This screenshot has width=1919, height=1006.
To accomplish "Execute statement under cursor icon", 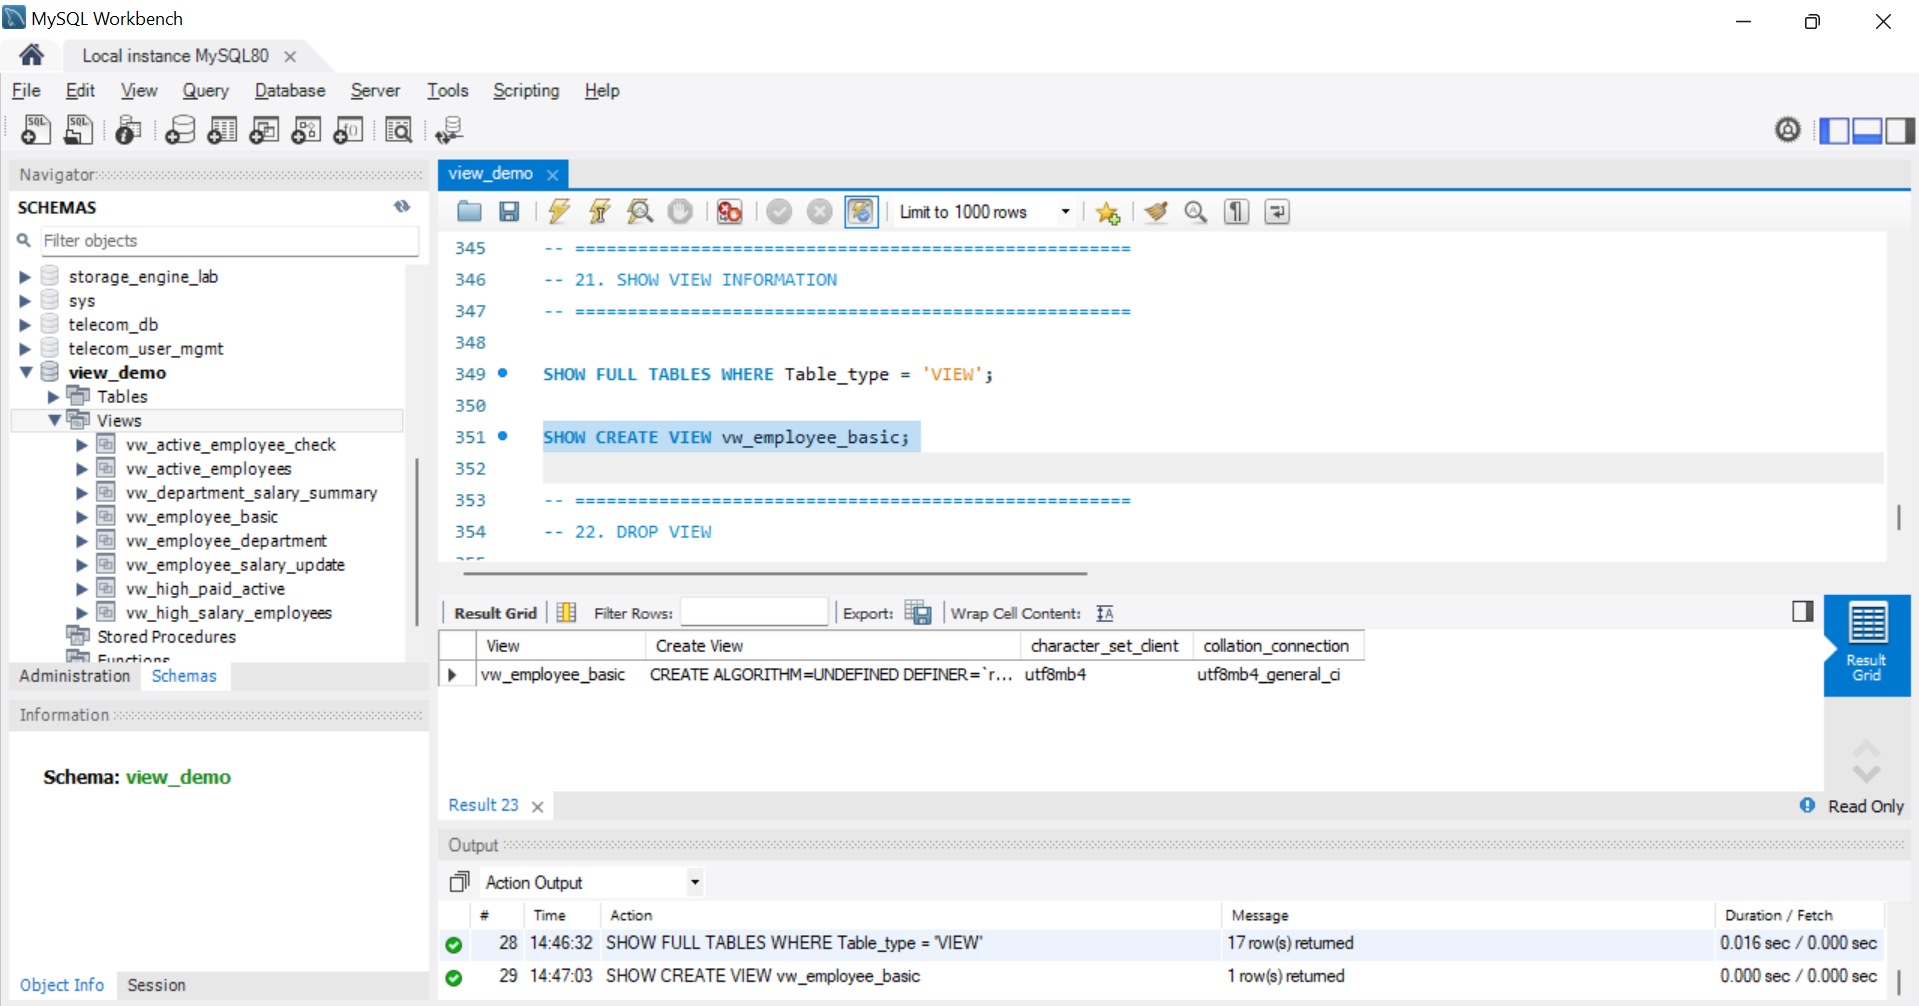I will click(599, 212).
